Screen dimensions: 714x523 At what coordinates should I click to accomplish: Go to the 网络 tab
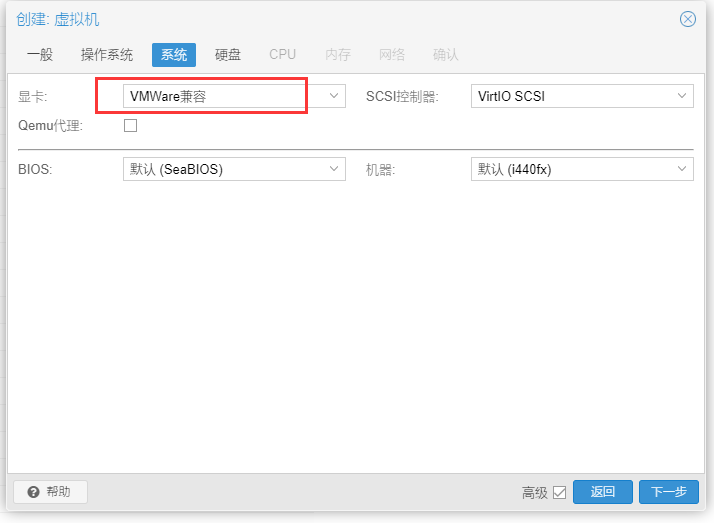(x=392, y=55)
